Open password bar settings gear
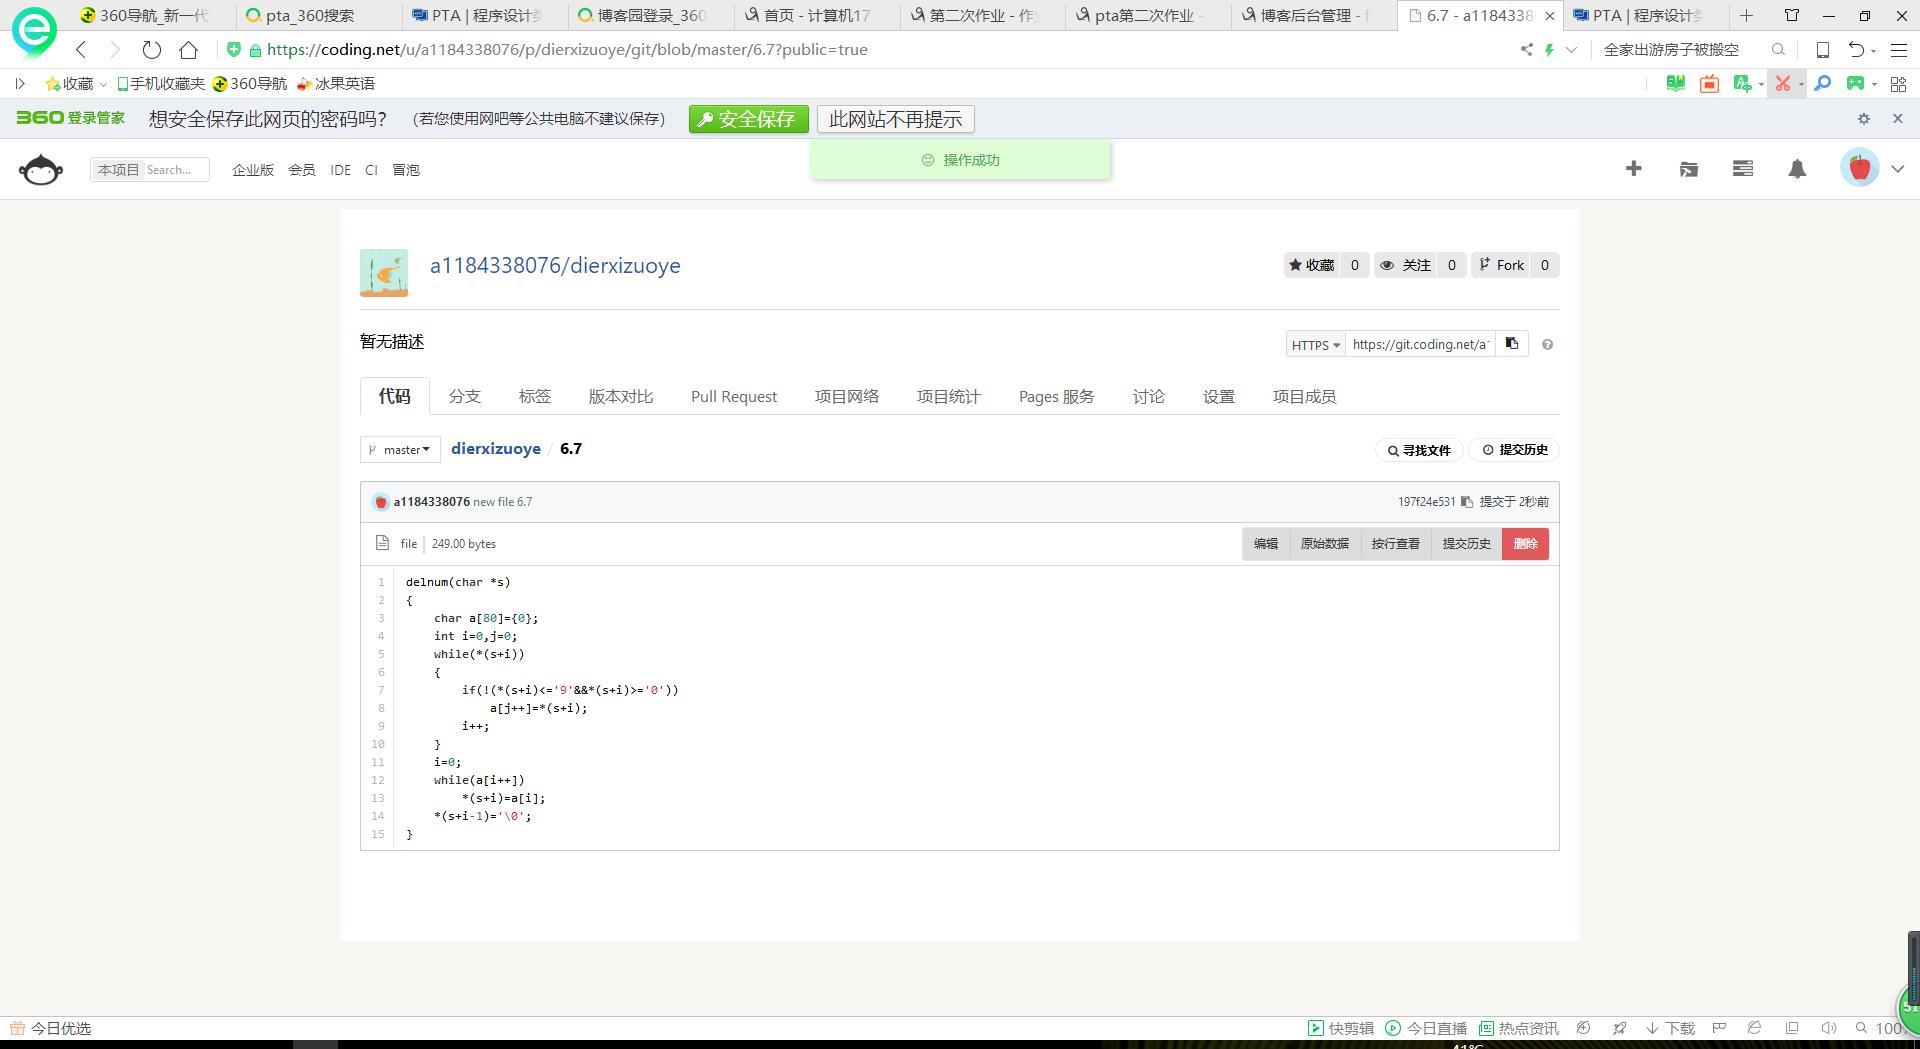This screenshot has height=1049, width=1920. point(1863,119)
